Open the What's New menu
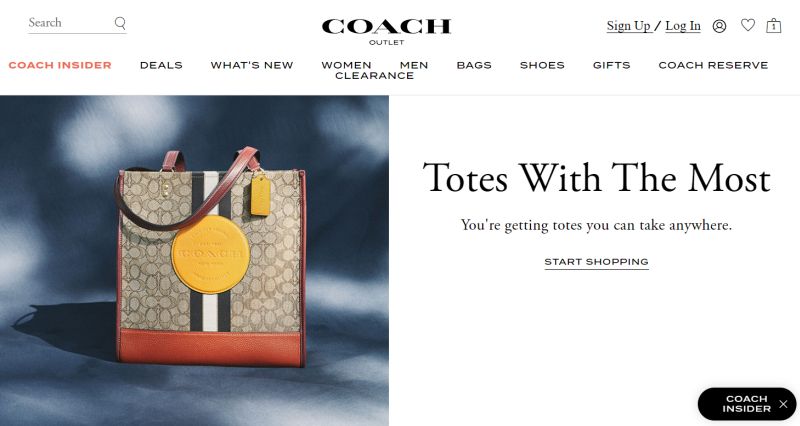 252,65
